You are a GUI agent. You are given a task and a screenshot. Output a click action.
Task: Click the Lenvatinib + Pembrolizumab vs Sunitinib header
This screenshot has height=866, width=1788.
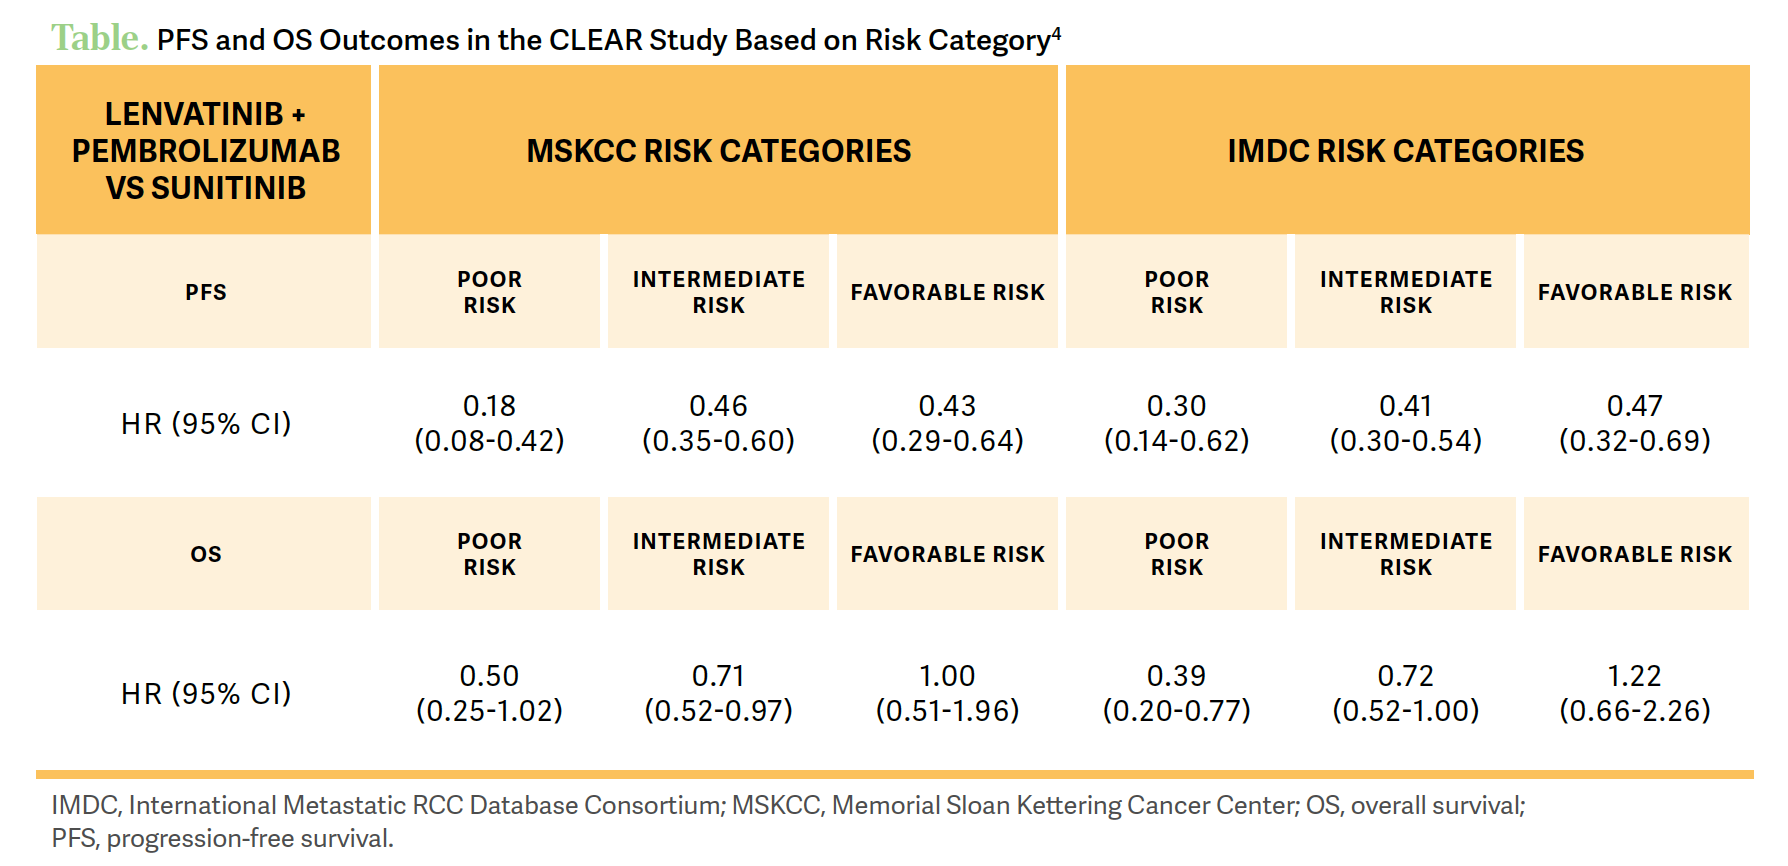[204, 150]
